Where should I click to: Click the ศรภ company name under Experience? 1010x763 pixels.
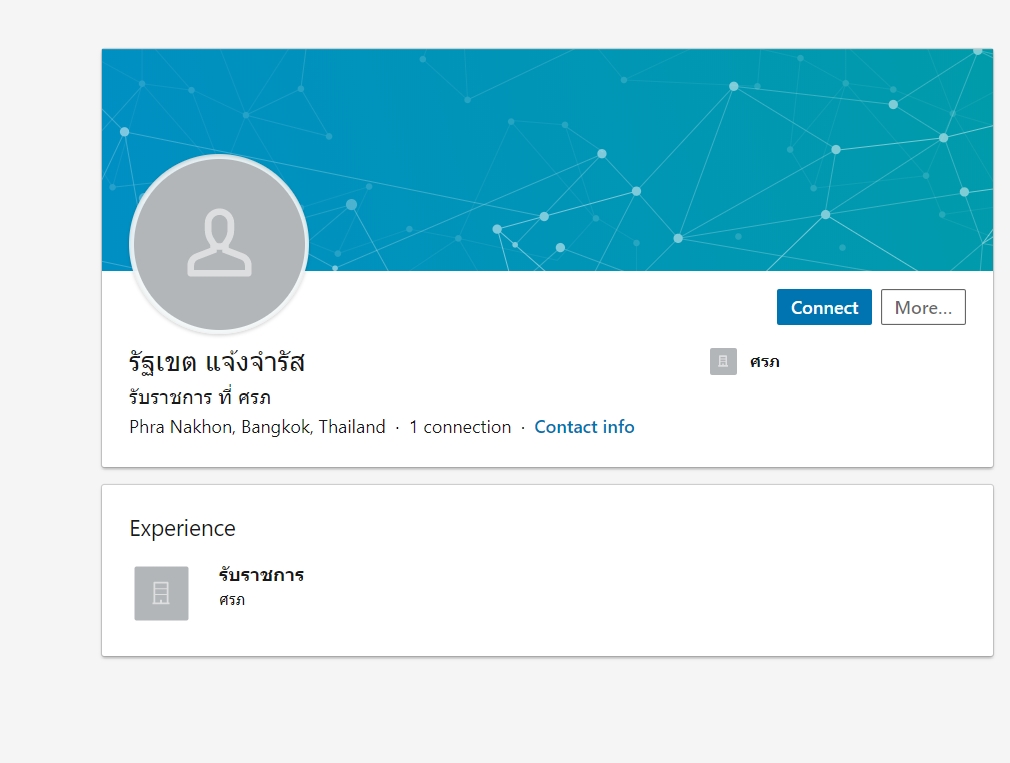[x=232, y=600]
